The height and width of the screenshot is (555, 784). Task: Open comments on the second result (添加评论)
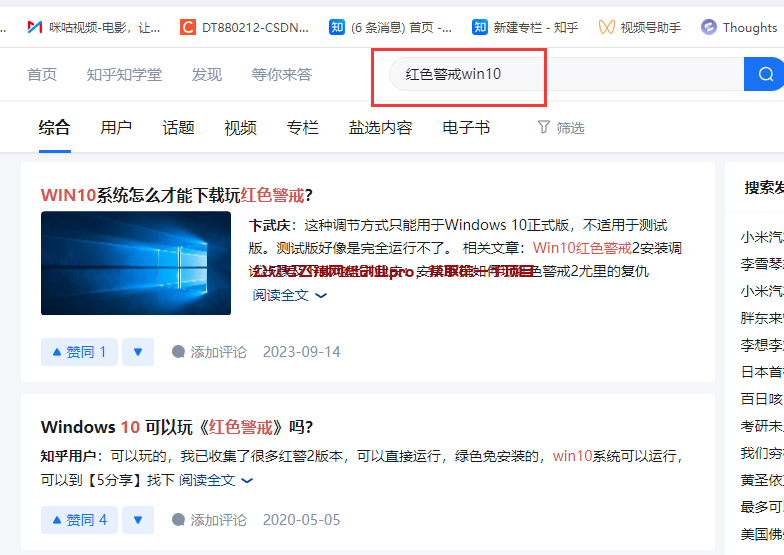[x=209, y=520]
